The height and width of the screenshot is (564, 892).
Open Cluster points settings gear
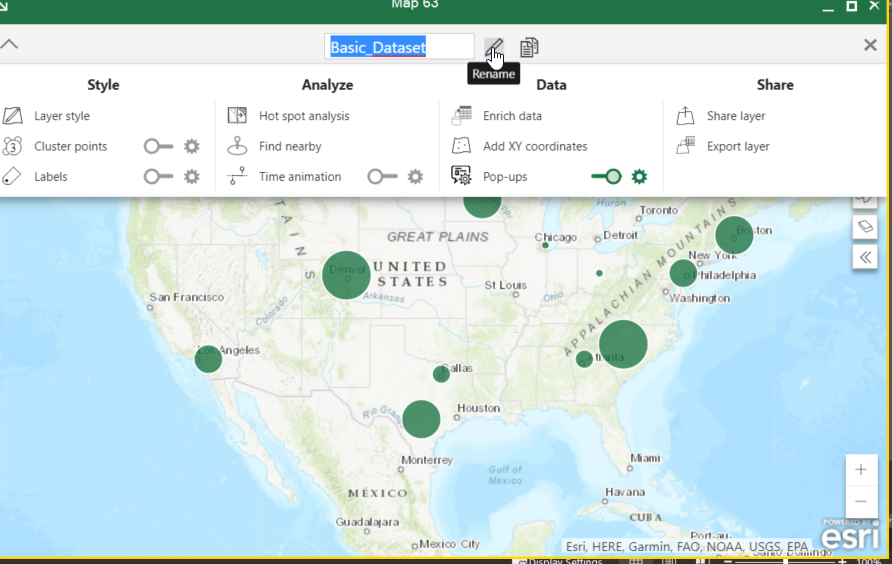click(192, 146)
